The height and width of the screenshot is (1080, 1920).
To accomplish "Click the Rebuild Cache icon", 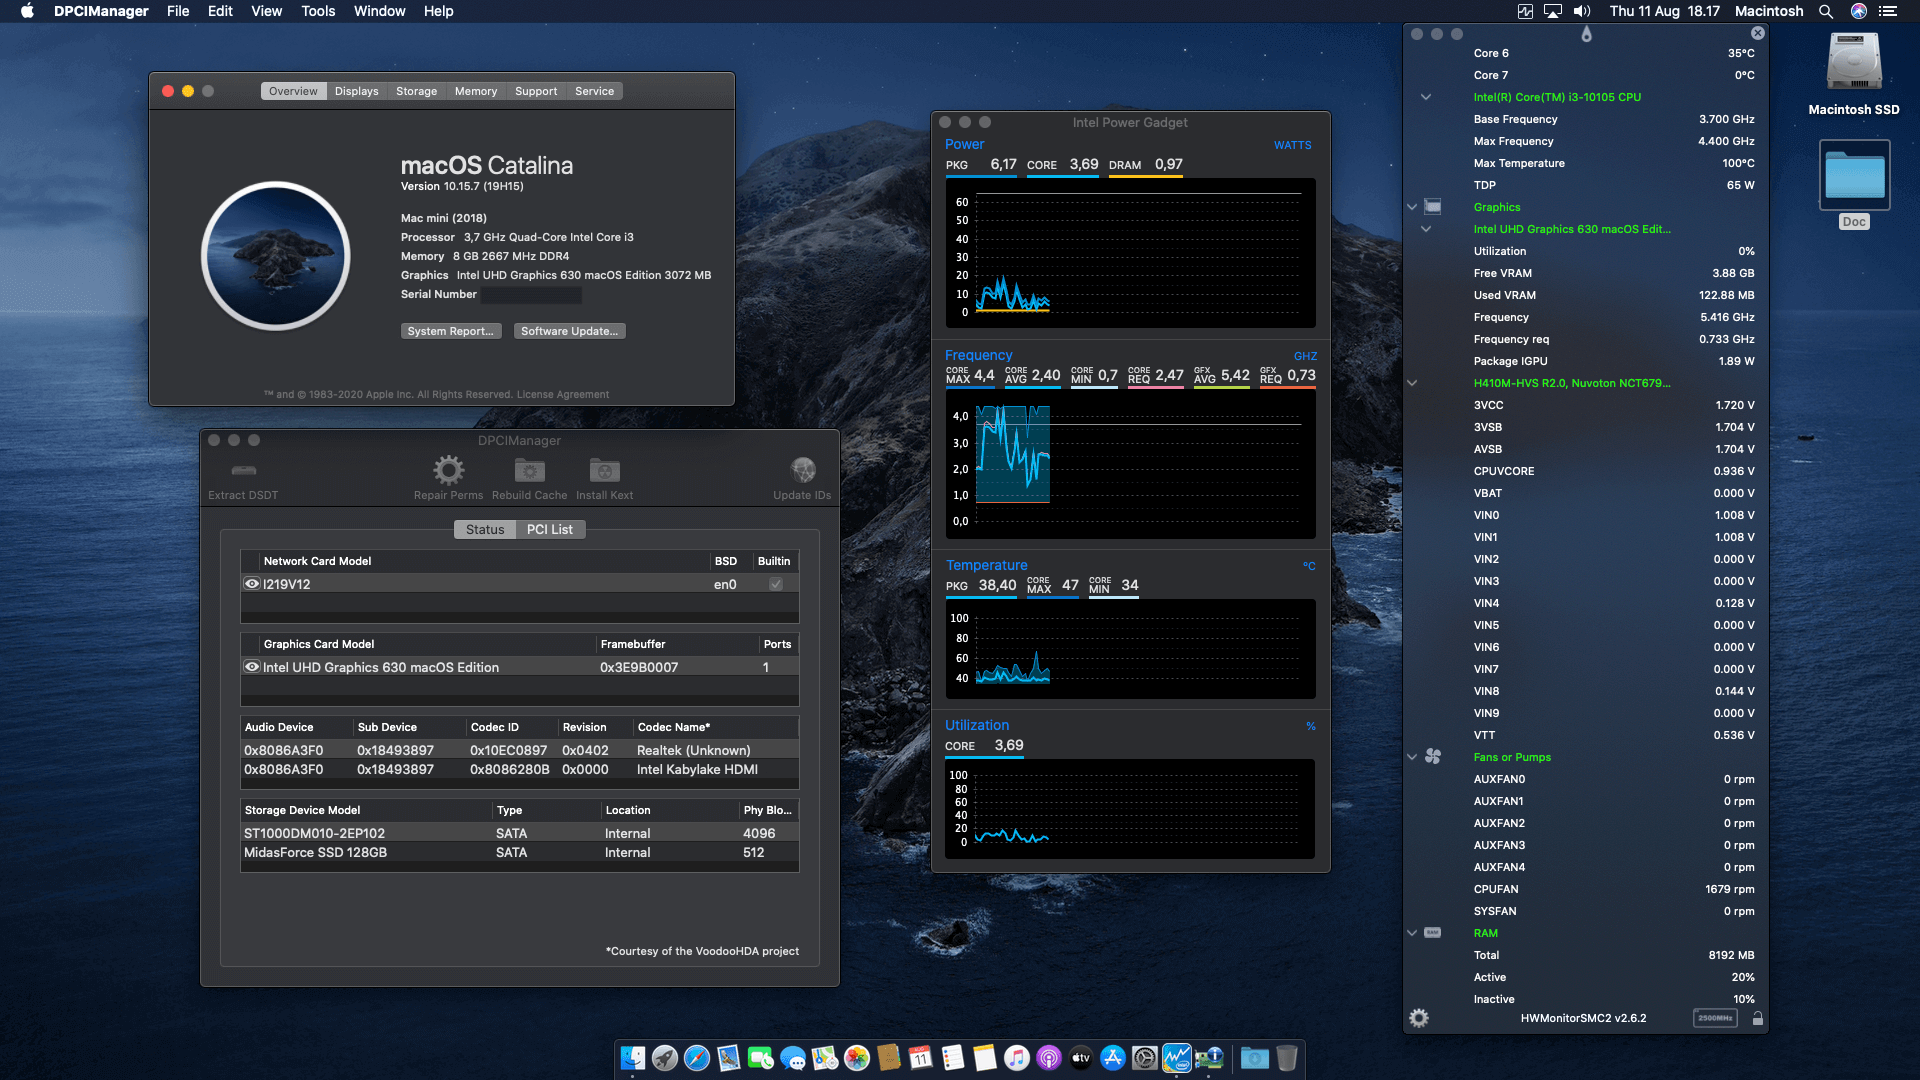I will 529,470.
